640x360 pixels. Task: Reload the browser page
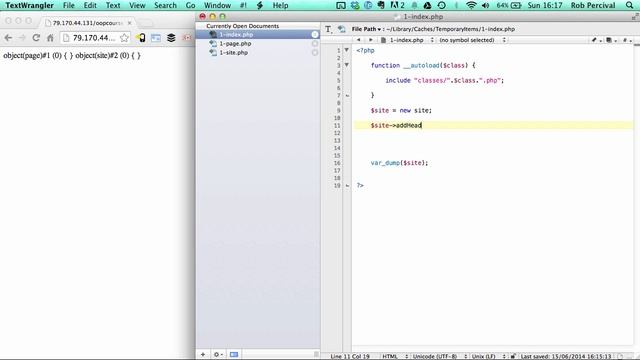tap(36, 38)
